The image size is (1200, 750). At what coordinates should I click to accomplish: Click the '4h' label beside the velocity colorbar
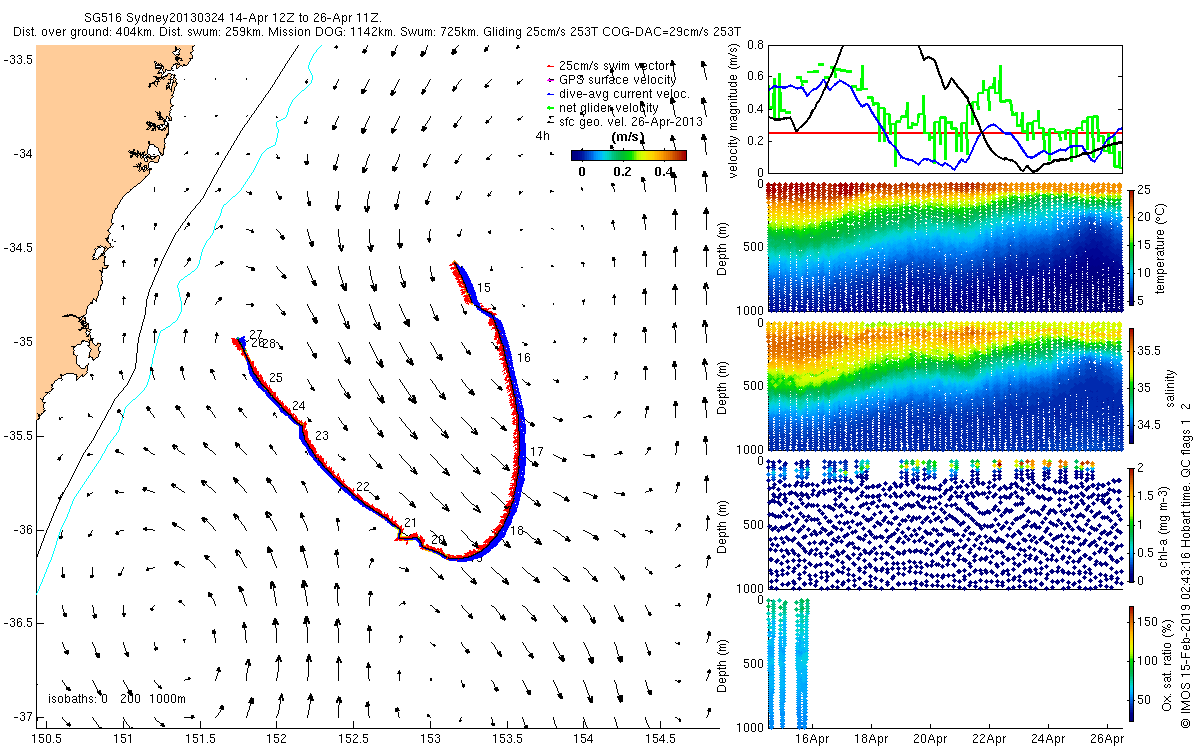543,135
